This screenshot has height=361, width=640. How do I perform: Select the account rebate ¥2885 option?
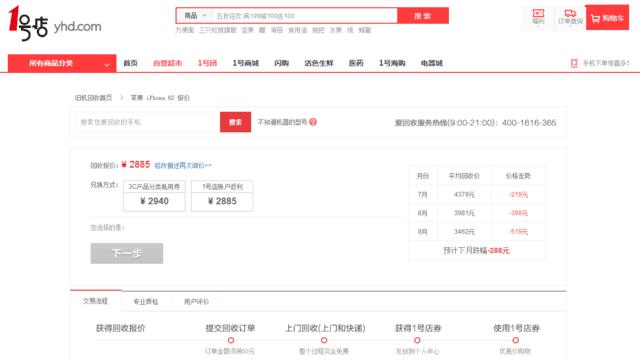click(222, 196)
